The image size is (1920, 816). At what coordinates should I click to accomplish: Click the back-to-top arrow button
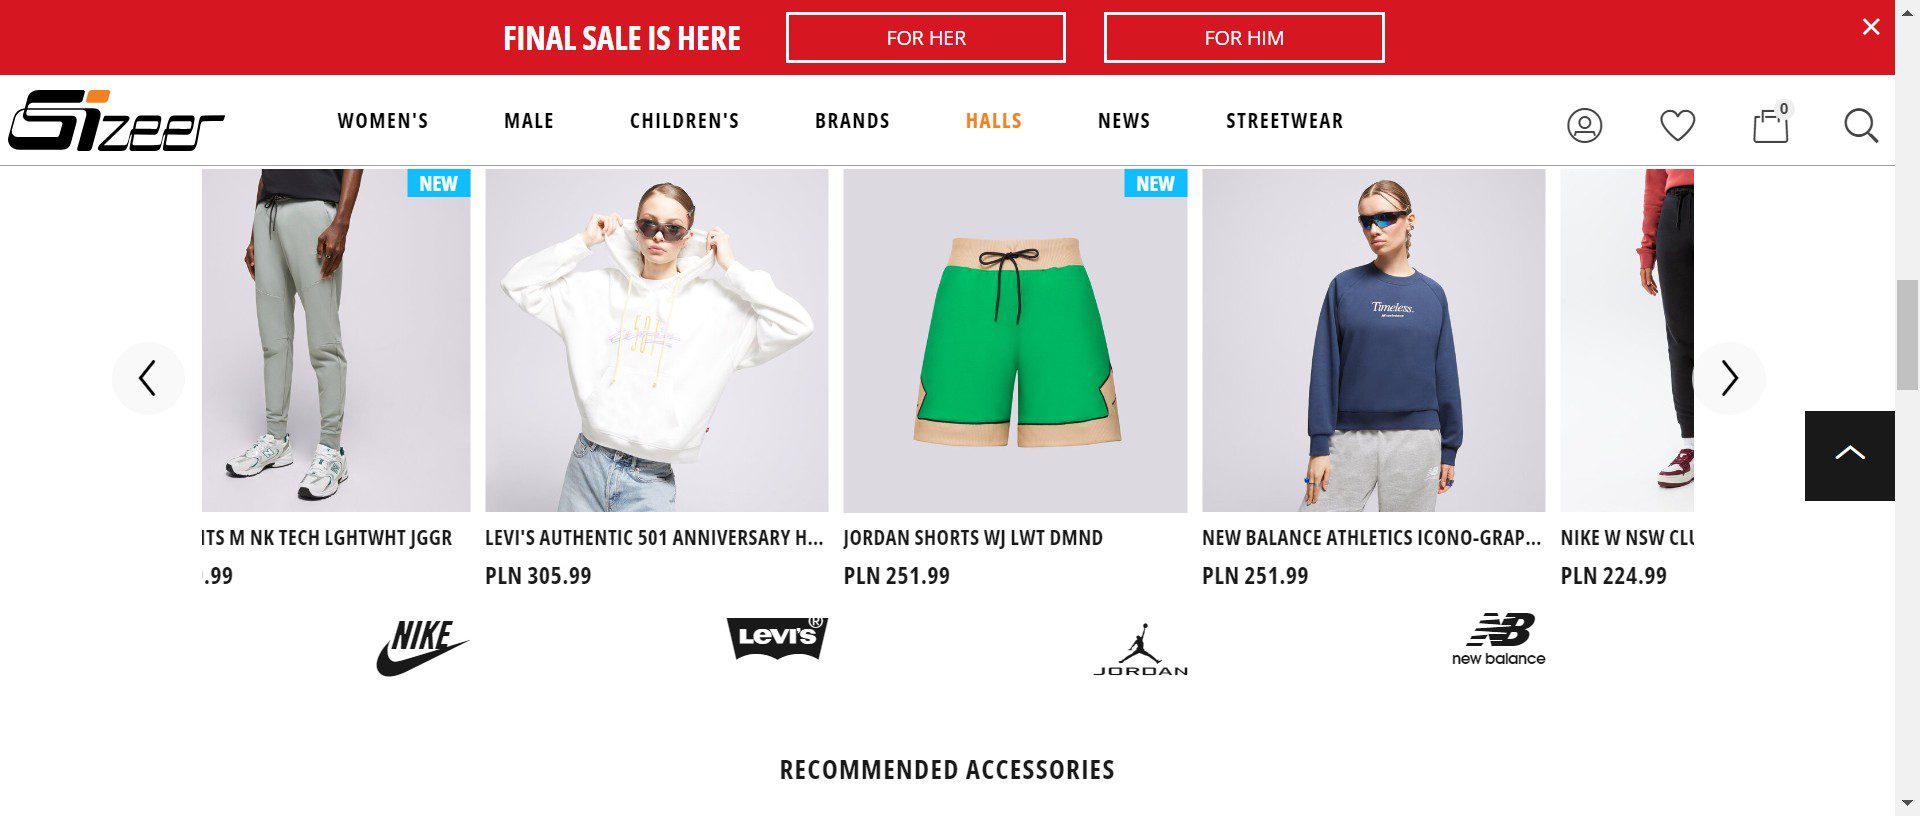1849,455
